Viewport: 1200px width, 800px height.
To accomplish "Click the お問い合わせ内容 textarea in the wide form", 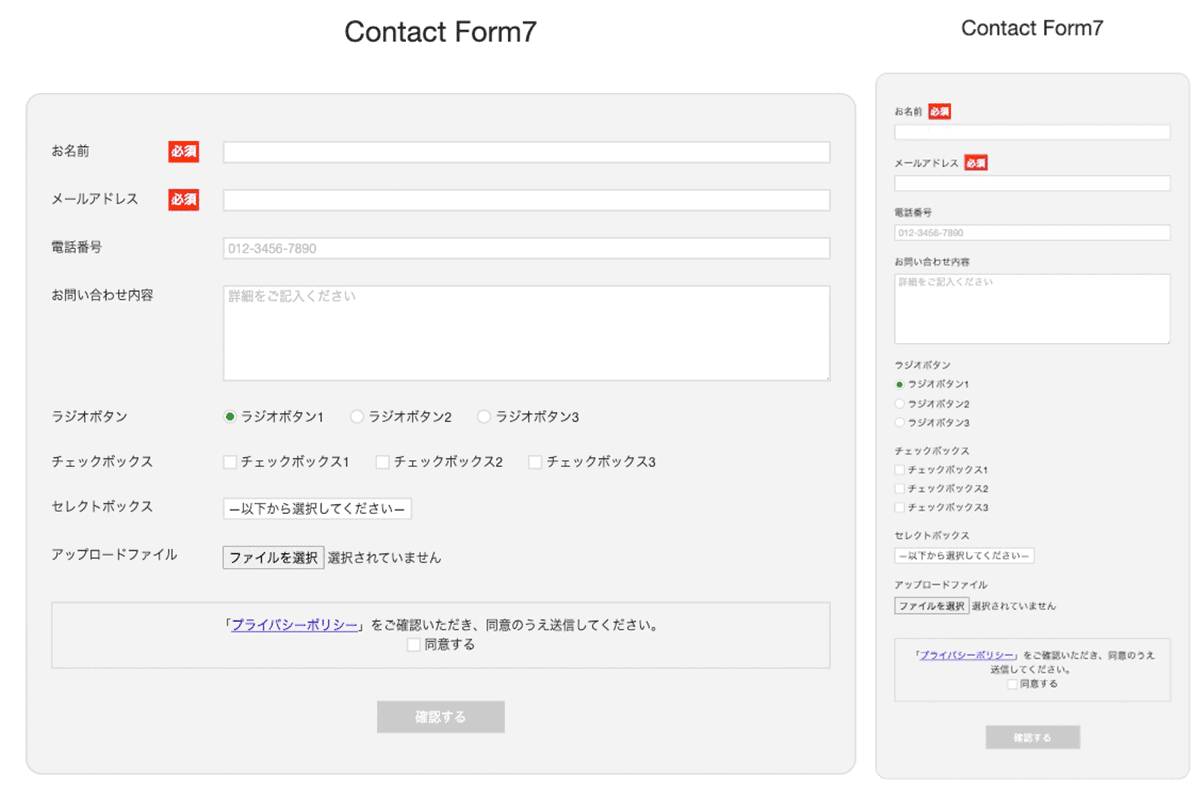I will (526, 333).
